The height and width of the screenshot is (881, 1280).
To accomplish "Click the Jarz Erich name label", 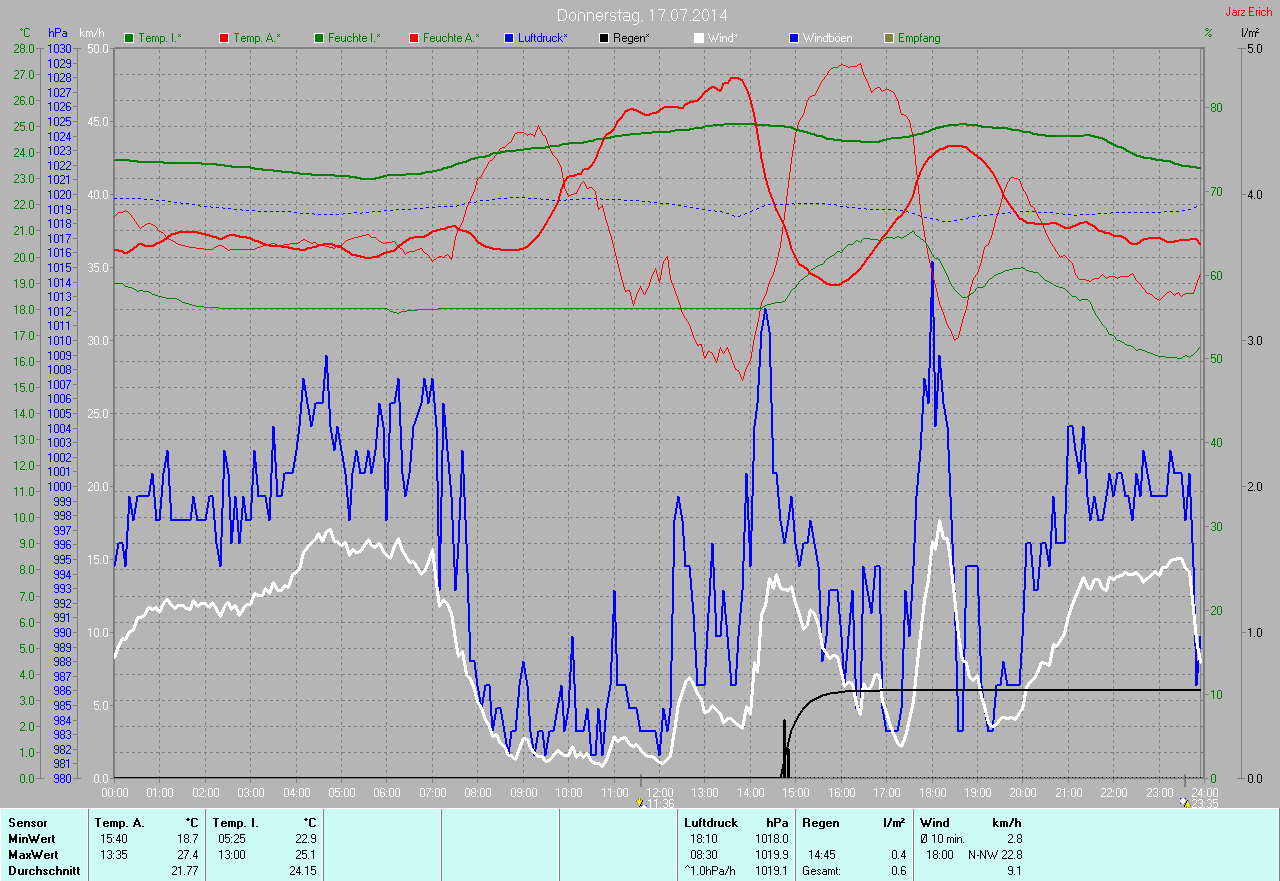I will (1250, 12).
